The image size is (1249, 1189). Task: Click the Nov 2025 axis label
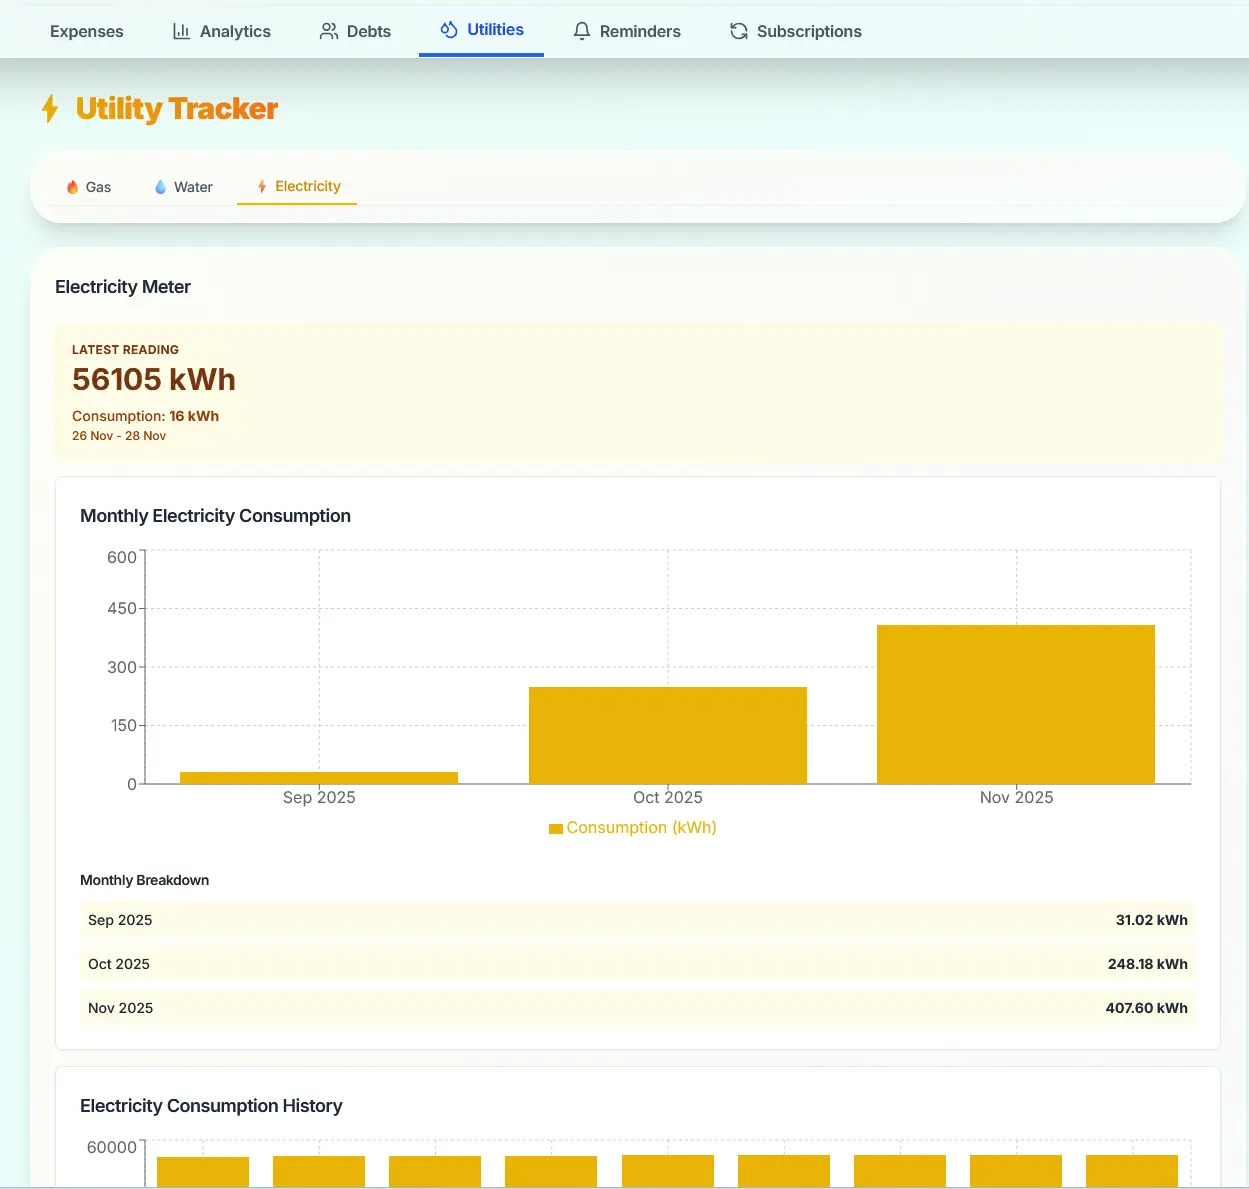1016,797
